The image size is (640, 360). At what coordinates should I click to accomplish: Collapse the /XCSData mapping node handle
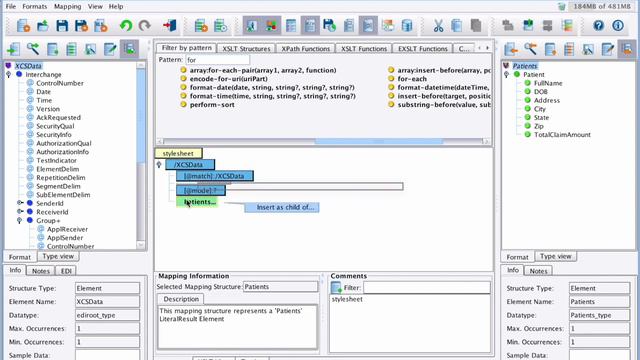[159, 165]
